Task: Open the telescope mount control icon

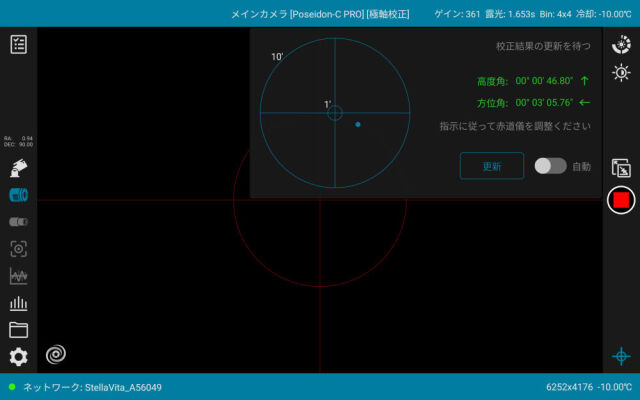Action: (18, 168)
